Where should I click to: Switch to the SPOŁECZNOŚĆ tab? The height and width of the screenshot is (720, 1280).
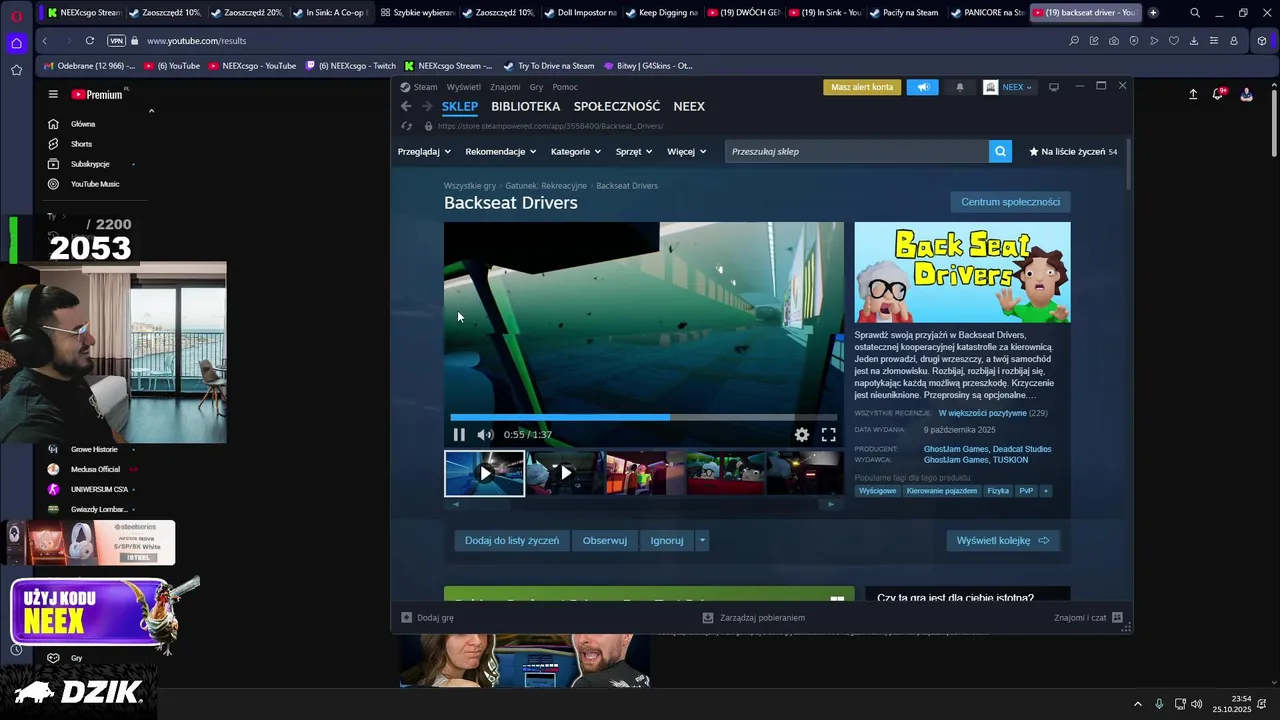(617, 106)
